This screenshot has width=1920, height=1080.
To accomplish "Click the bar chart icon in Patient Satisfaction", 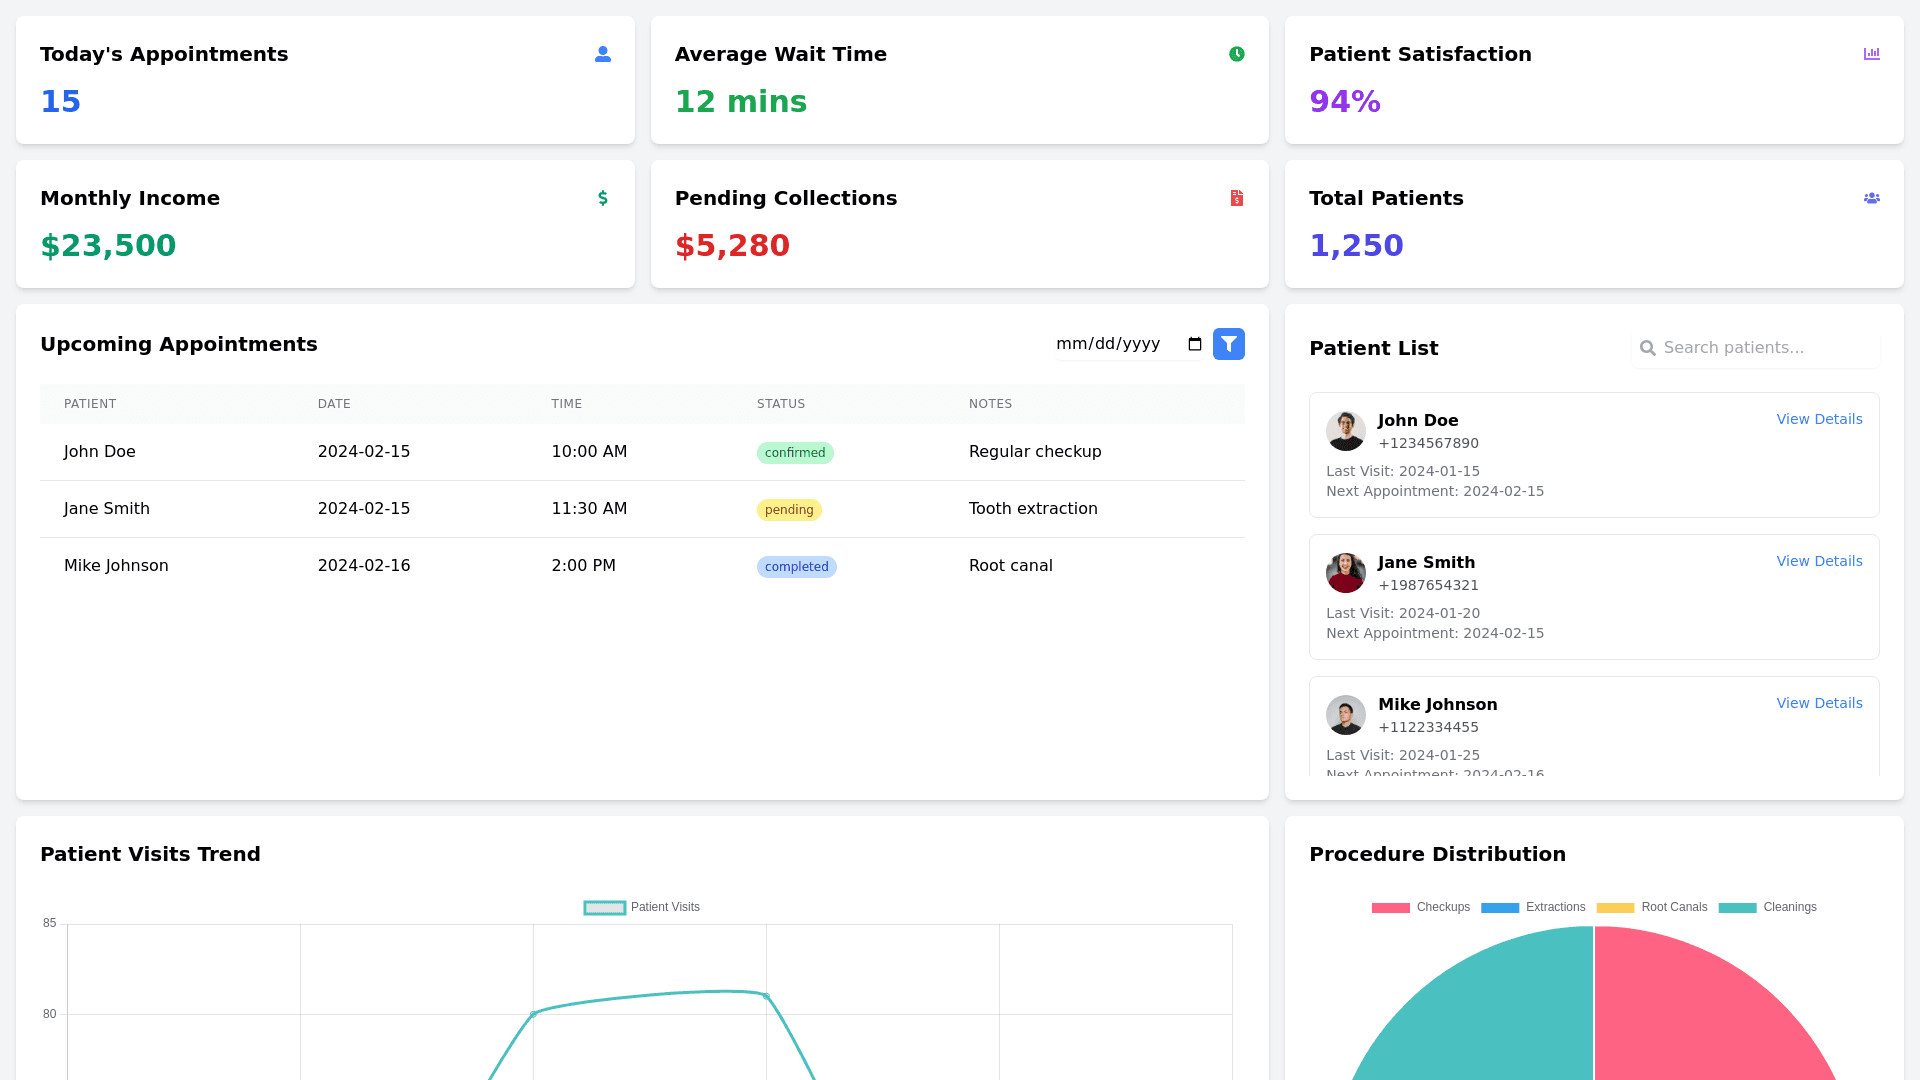I will tap(1871, 54).
